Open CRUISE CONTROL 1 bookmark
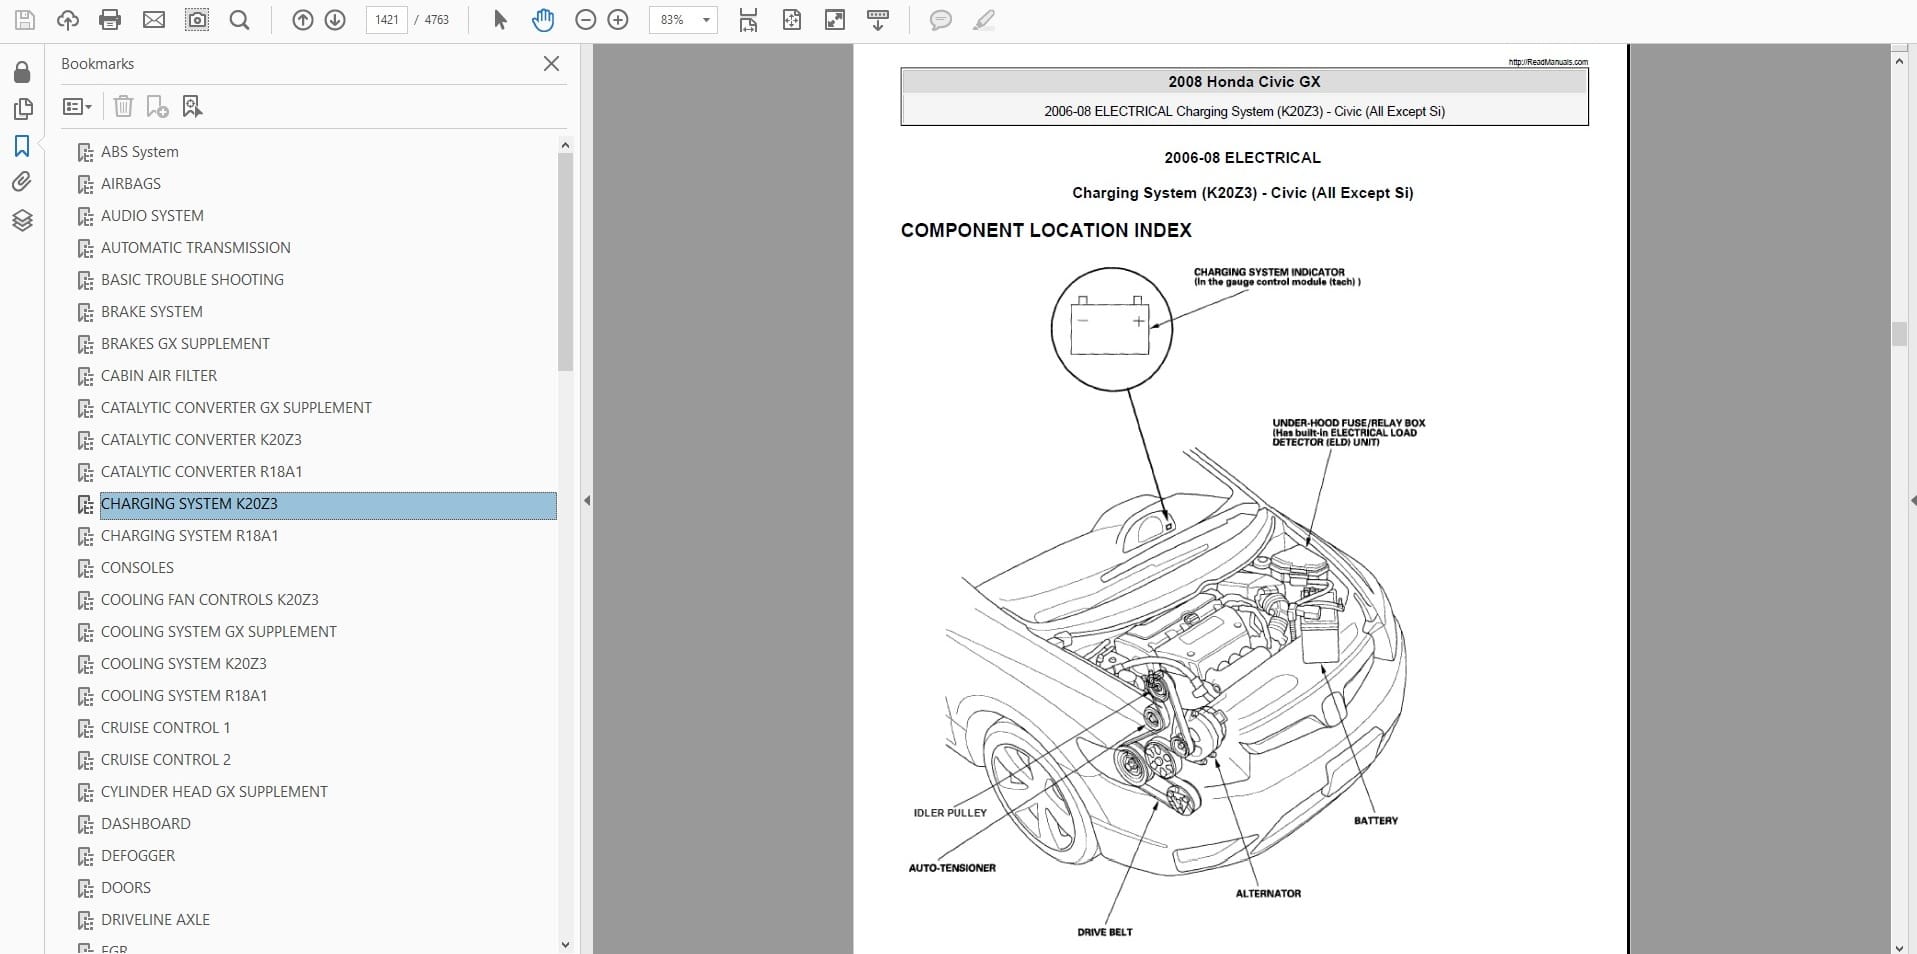 click(x=165, y=728)
